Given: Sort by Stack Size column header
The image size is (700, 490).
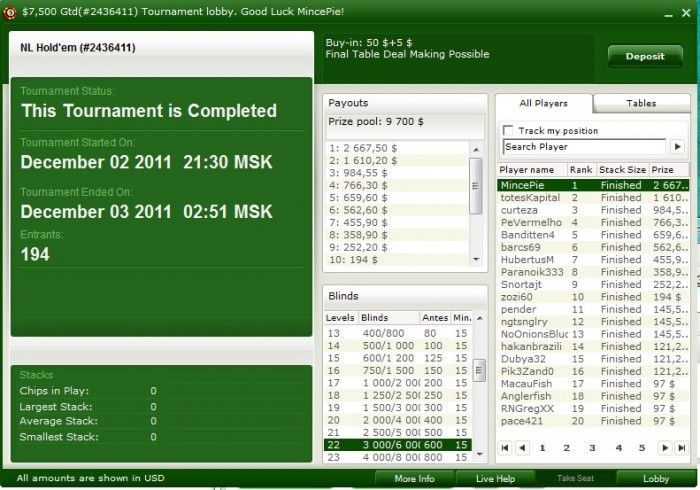Looking at the screenshot, I should [622, 170].
